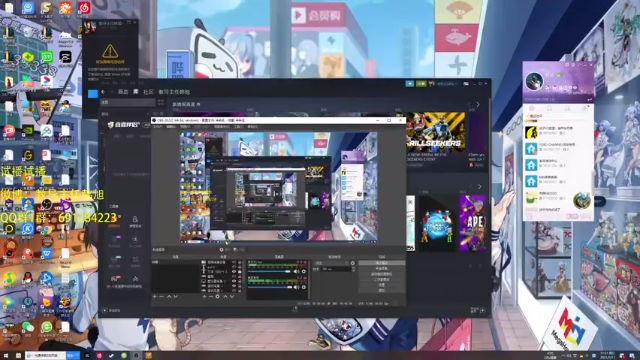
Task: Go to next featured carousel item arrow
Action: coord(478,104)
